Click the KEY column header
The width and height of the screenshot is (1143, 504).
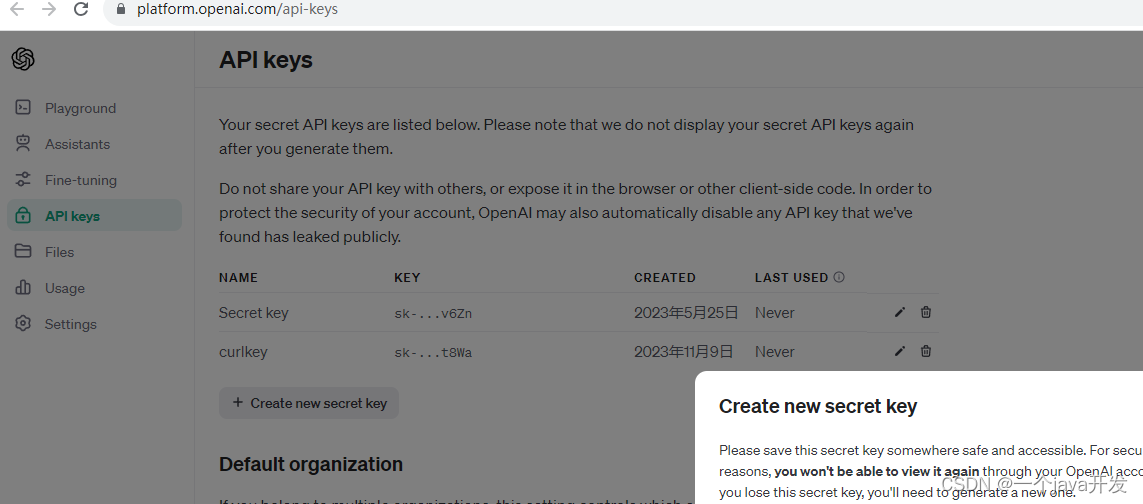point(407,278)
